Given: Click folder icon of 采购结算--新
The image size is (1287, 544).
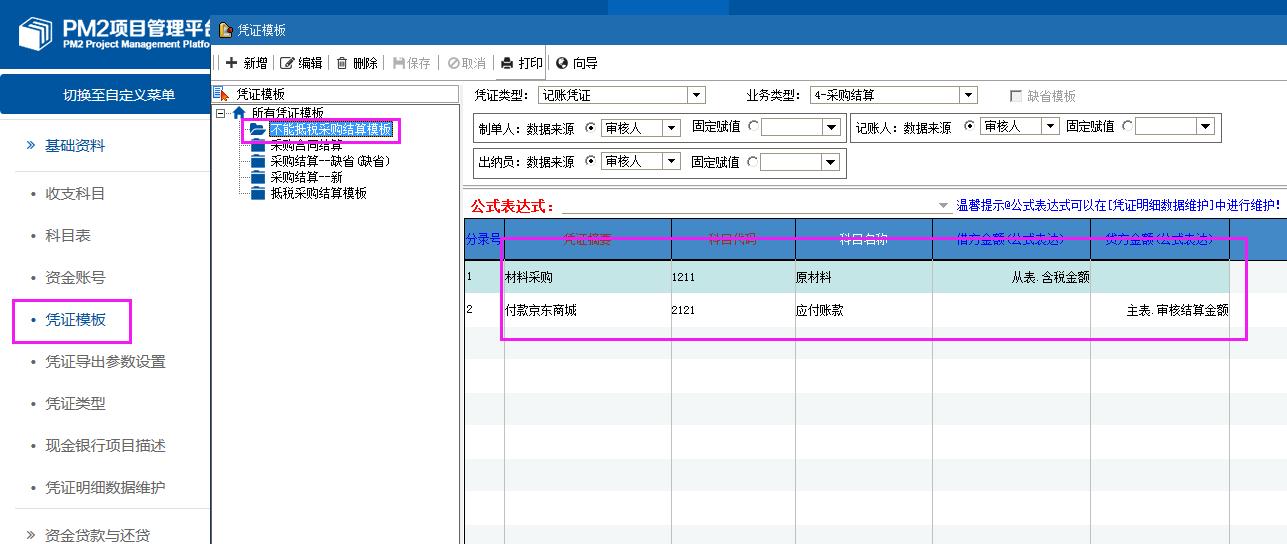Looking at the screenshot, I should click(259, 177).
